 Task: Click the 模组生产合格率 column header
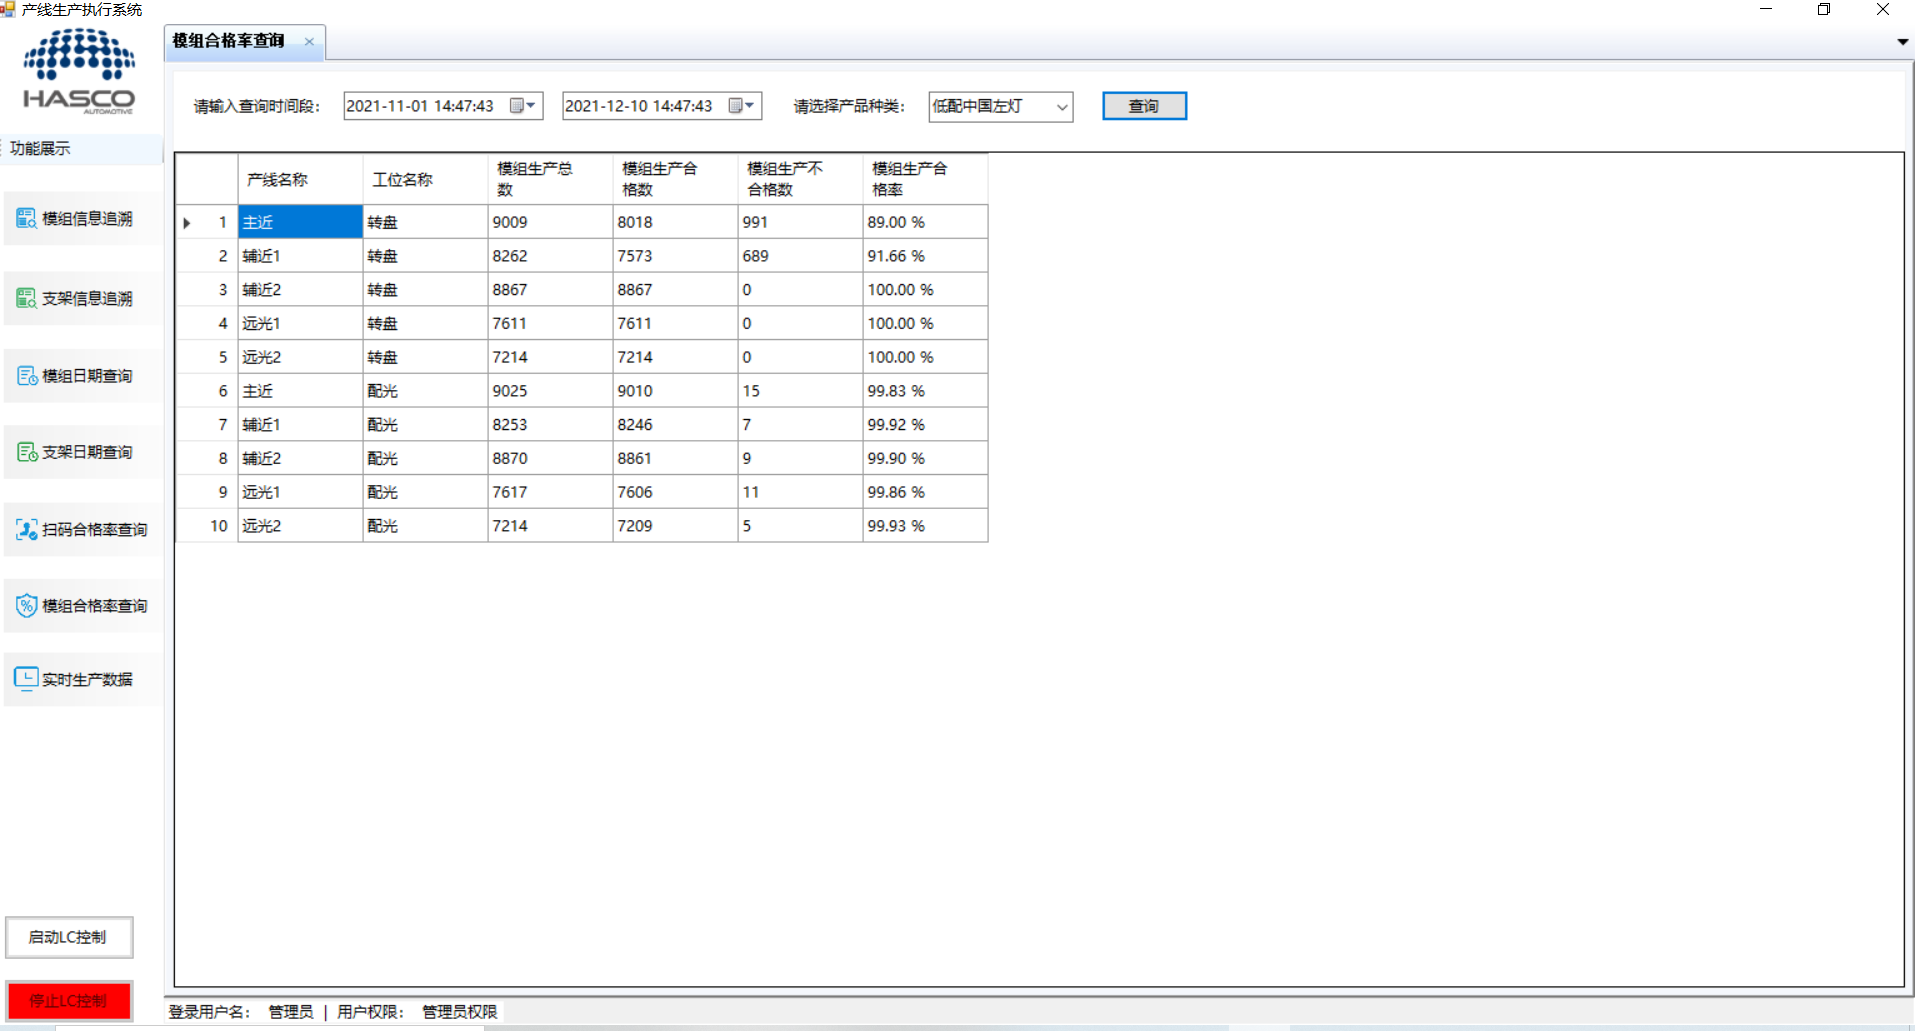(924, 179)
